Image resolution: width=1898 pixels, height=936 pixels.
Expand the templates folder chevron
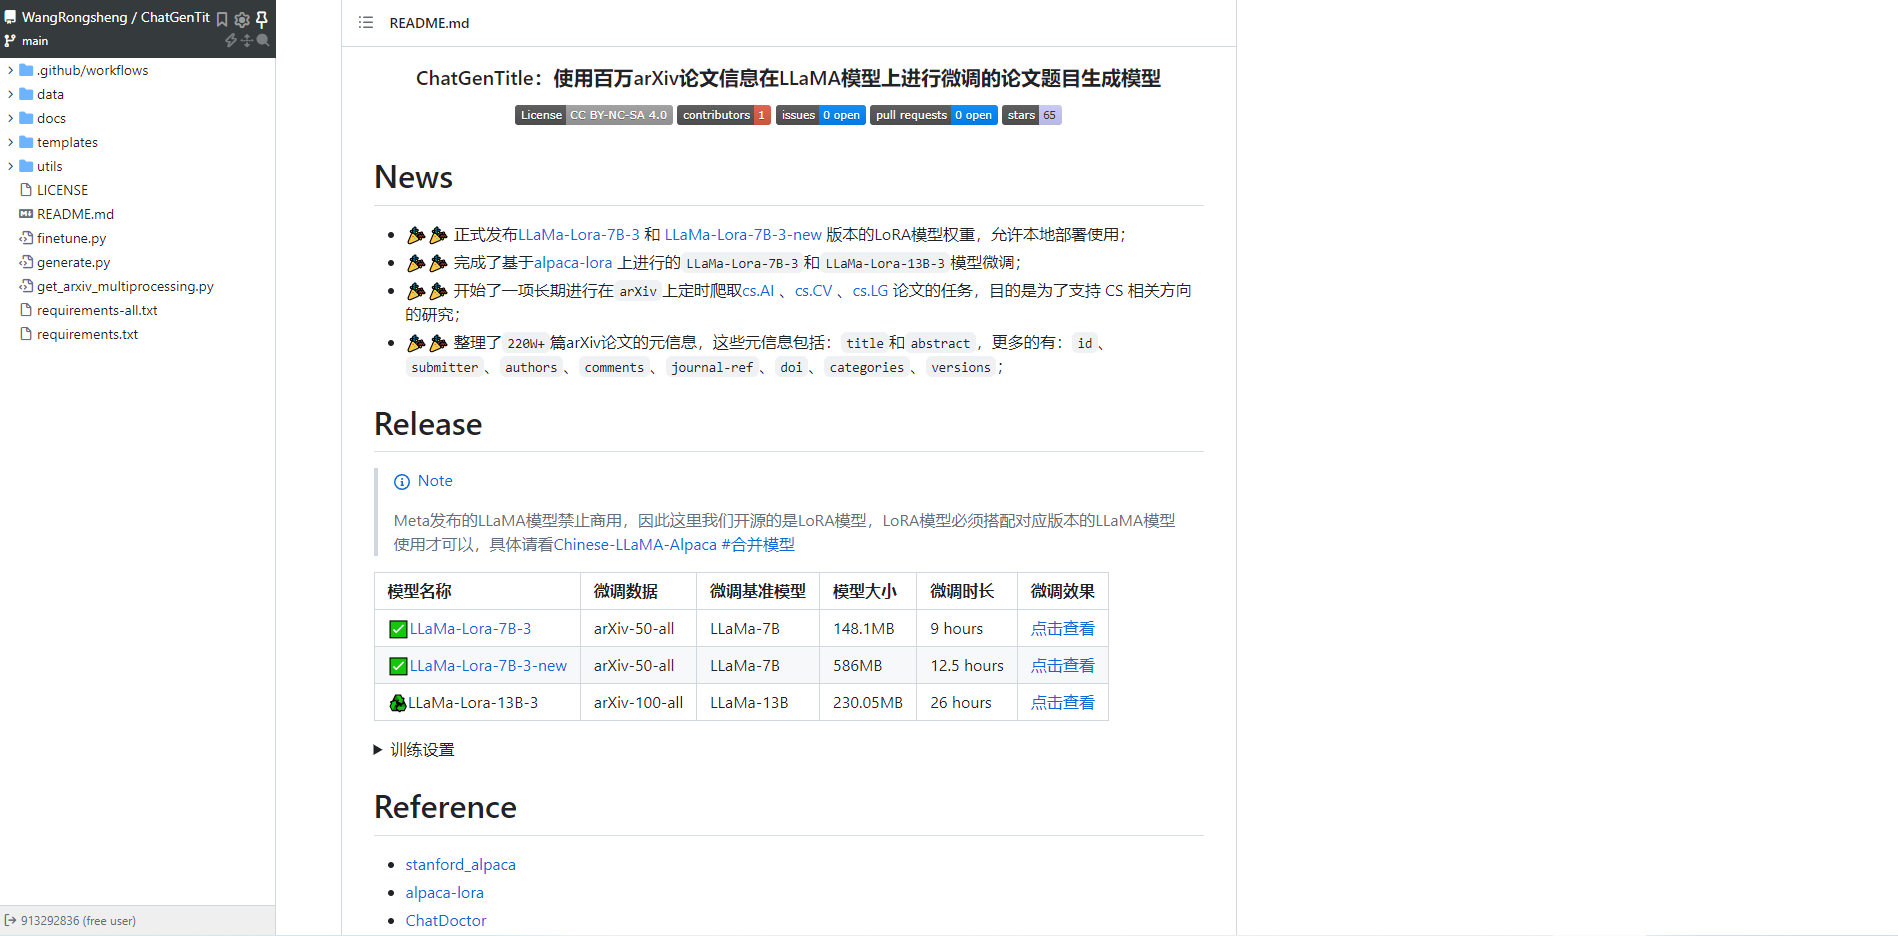tap(10, 142)
